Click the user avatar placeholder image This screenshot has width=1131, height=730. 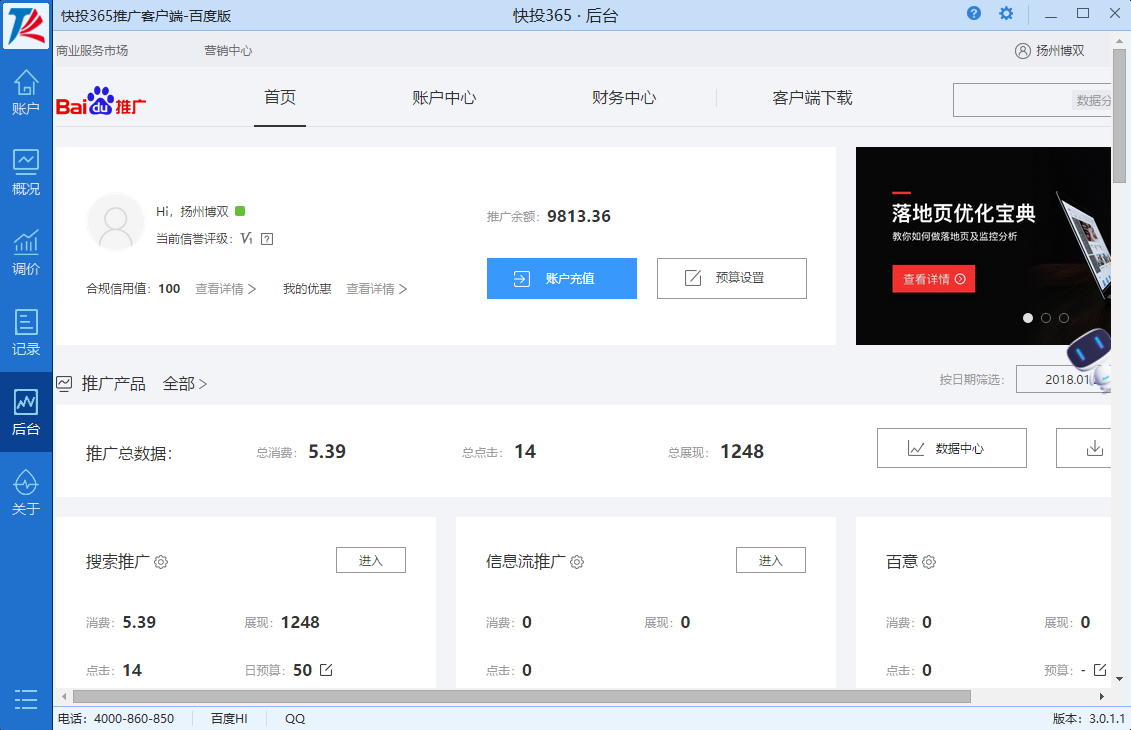tap(115, 222)
